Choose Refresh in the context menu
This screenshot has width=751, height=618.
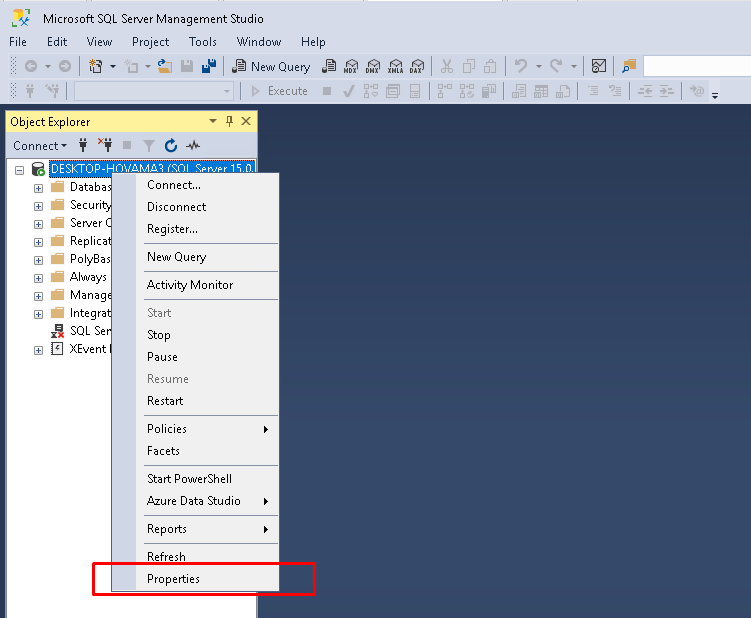click(195, 557)
